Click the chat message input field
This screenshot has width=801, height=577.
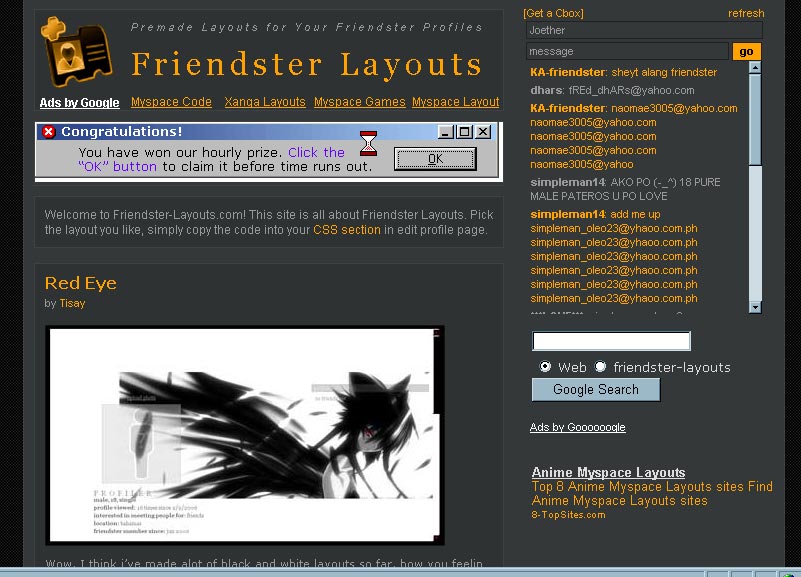(x=627, y=51)
